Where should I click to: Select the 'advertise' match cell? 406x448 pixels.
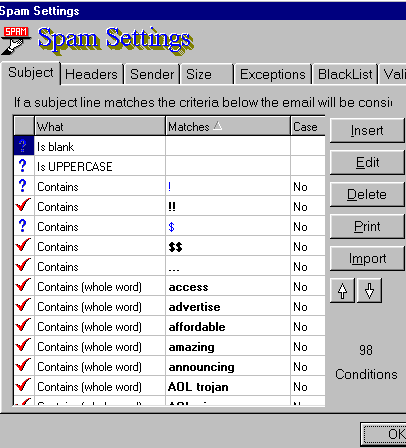[228, 306]
